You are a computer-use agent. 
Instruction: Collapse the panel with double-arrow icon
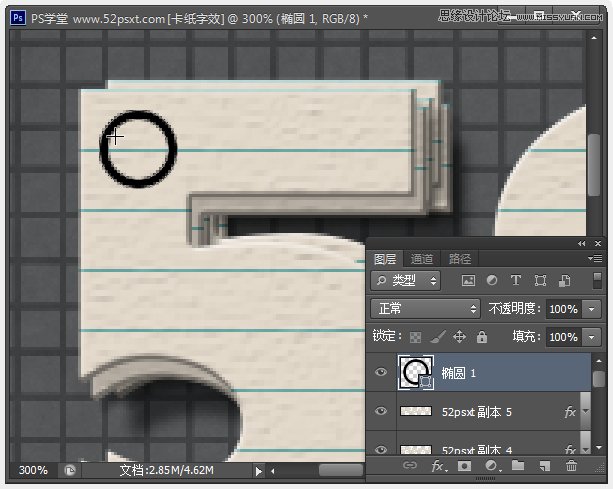coord(582,244)
